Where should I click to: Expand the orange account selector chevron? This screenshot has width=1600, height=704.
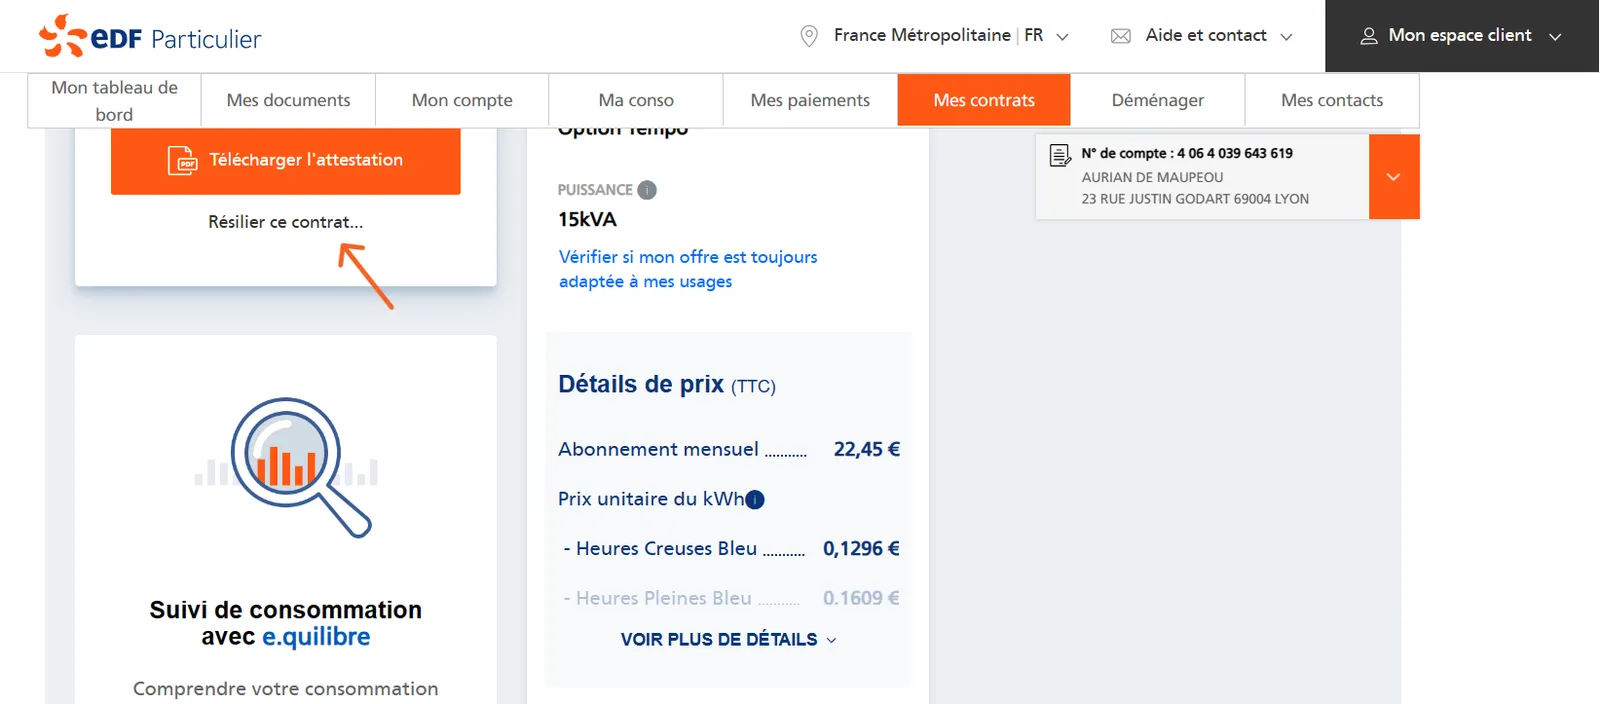pos(1393,177)
